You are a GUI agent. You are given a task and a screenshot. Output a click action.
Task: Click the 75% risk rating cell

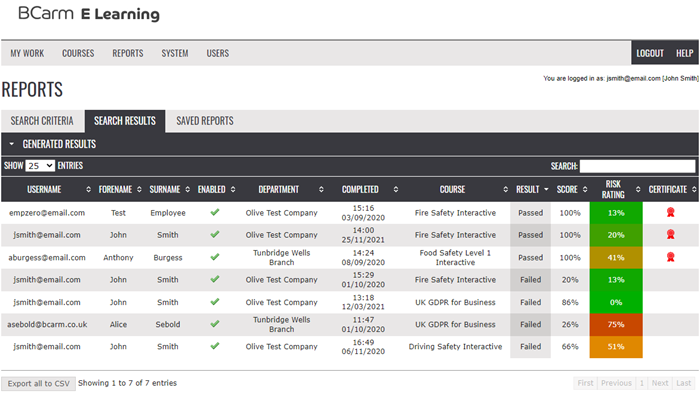click(616, 324)
